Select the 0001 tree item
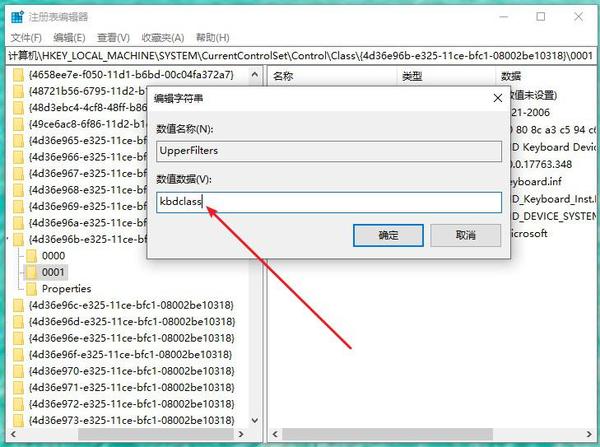This screenshot has height=447, width=600. [x=54, y=272]
